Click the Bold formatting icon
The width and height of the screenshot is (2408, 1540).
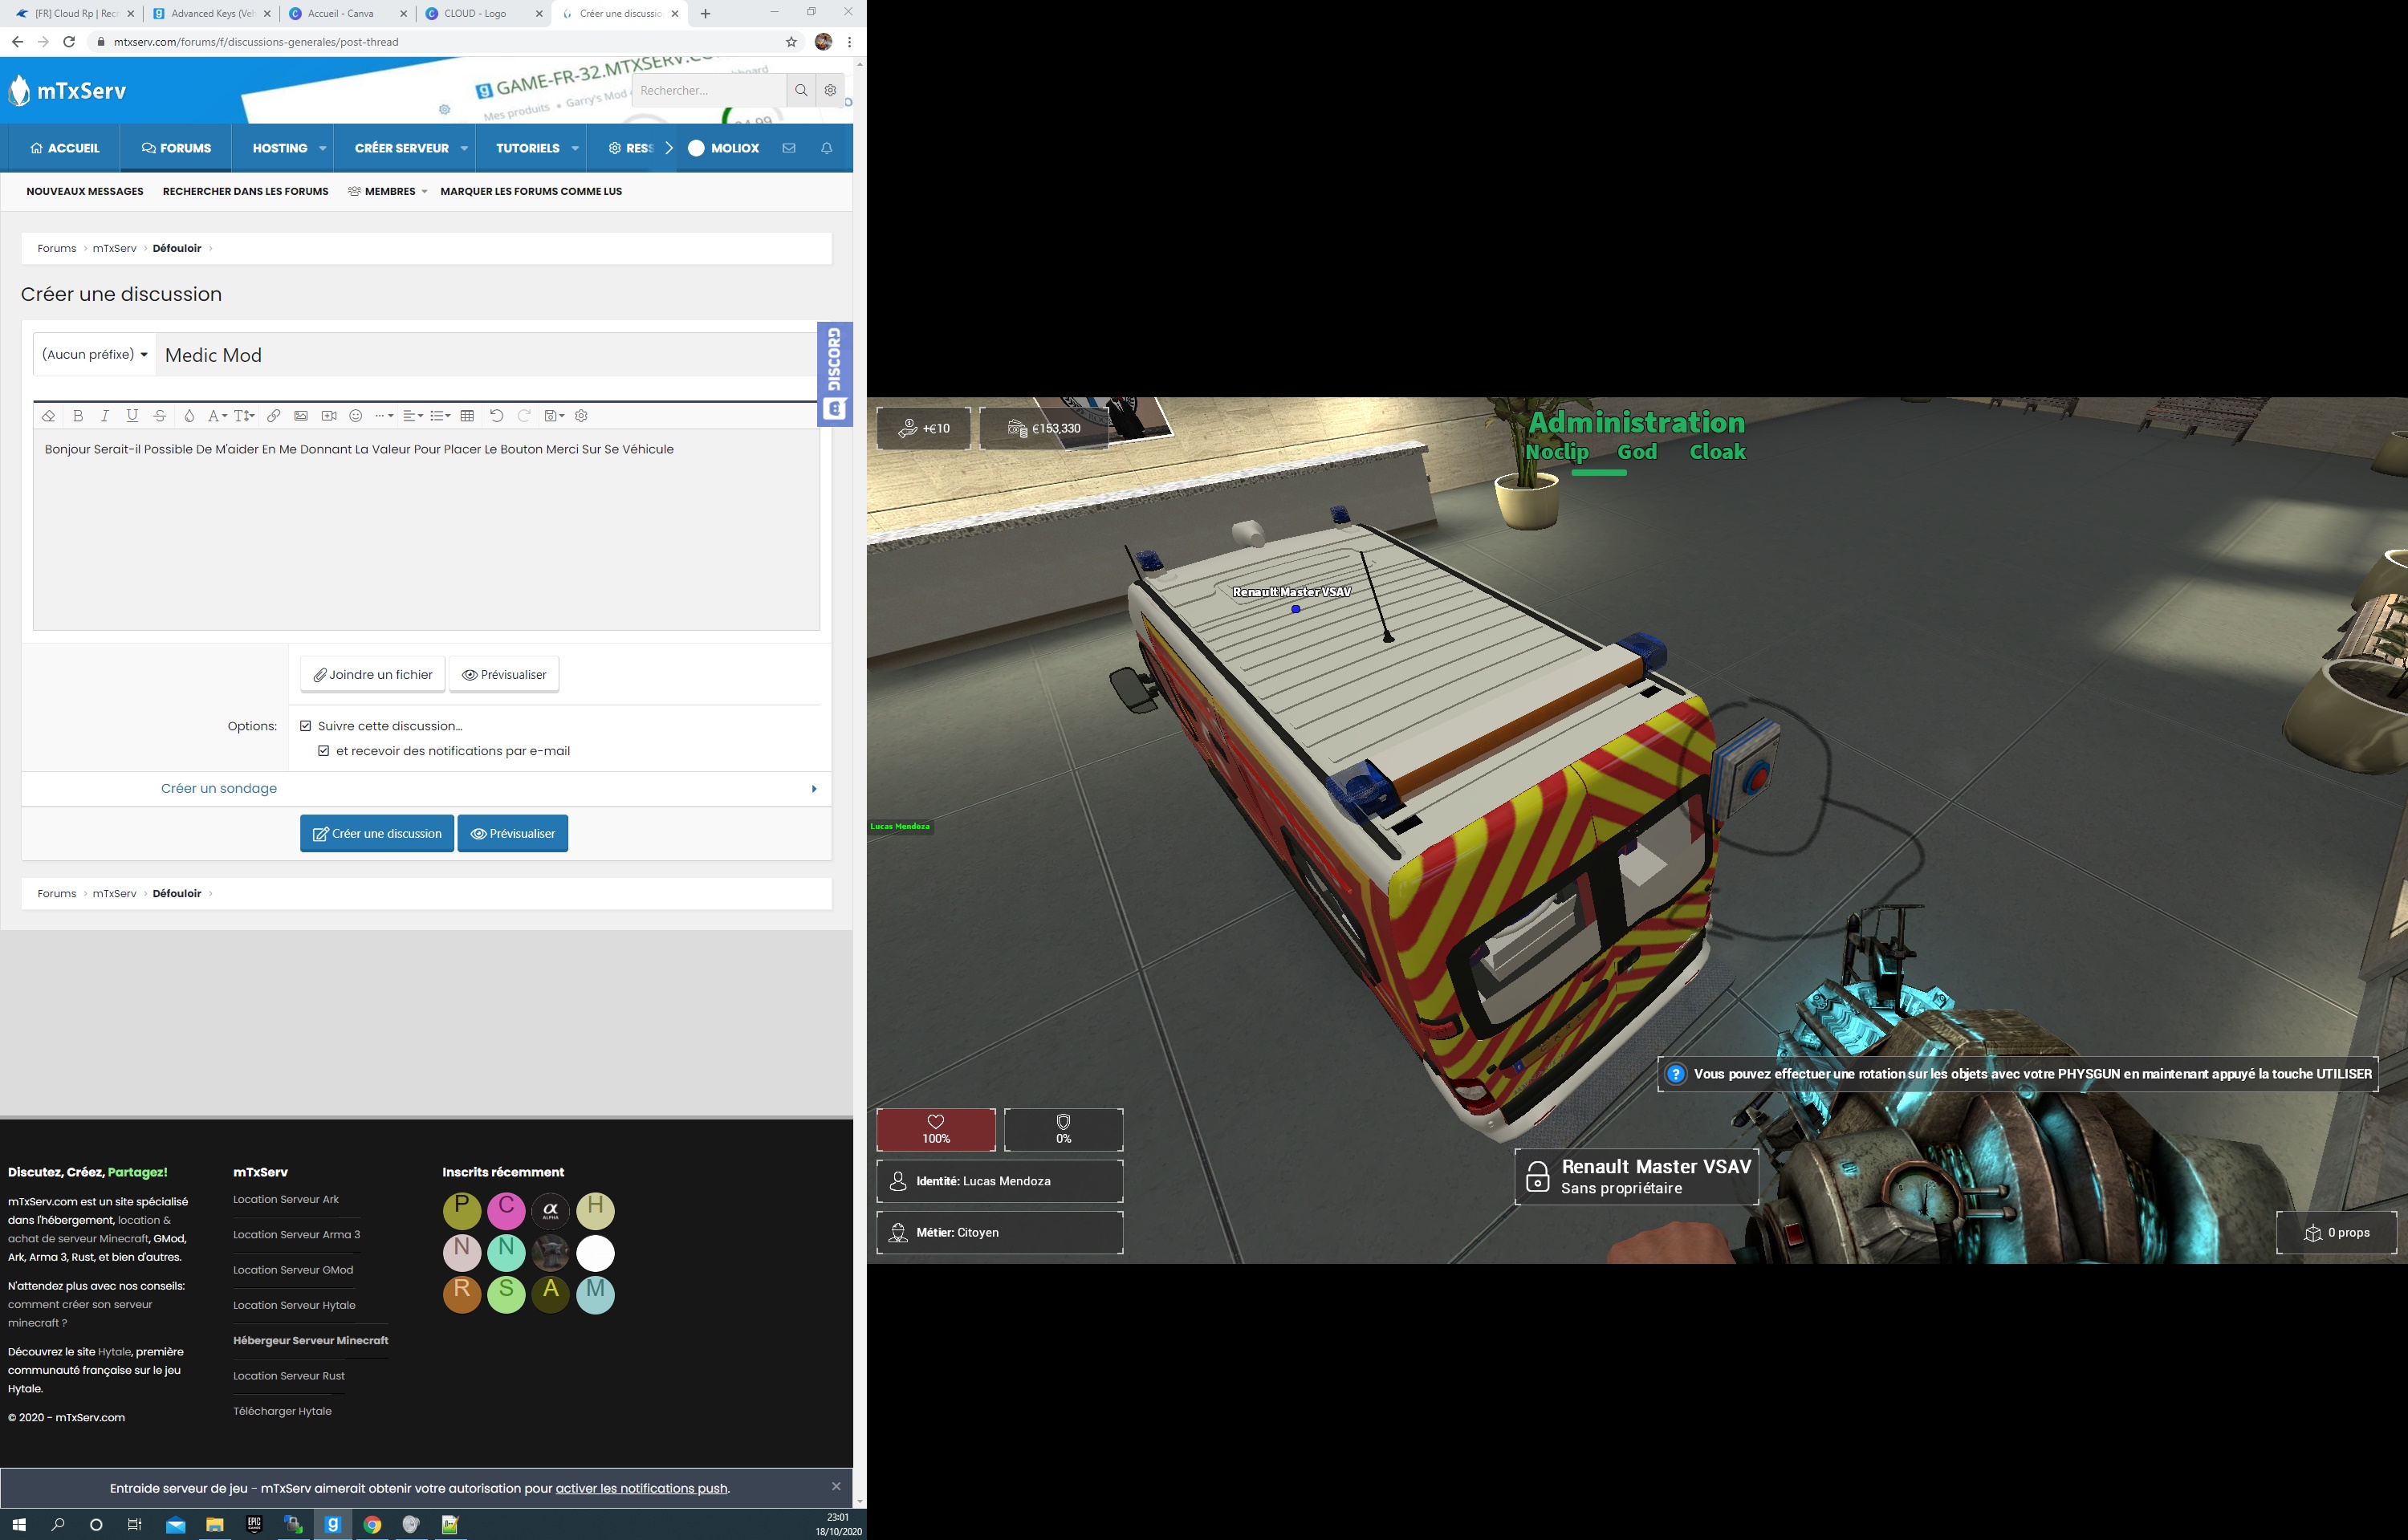click(x=77, y=414)
